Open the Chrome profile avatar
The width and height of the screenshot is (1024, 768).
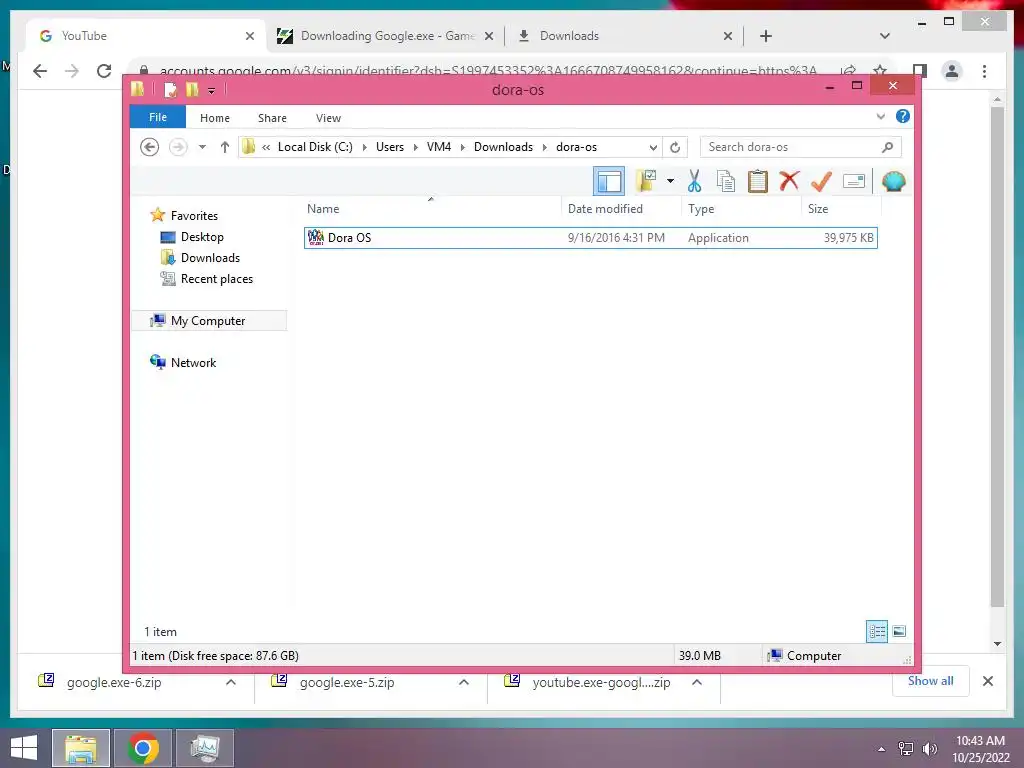pos(952,71)
